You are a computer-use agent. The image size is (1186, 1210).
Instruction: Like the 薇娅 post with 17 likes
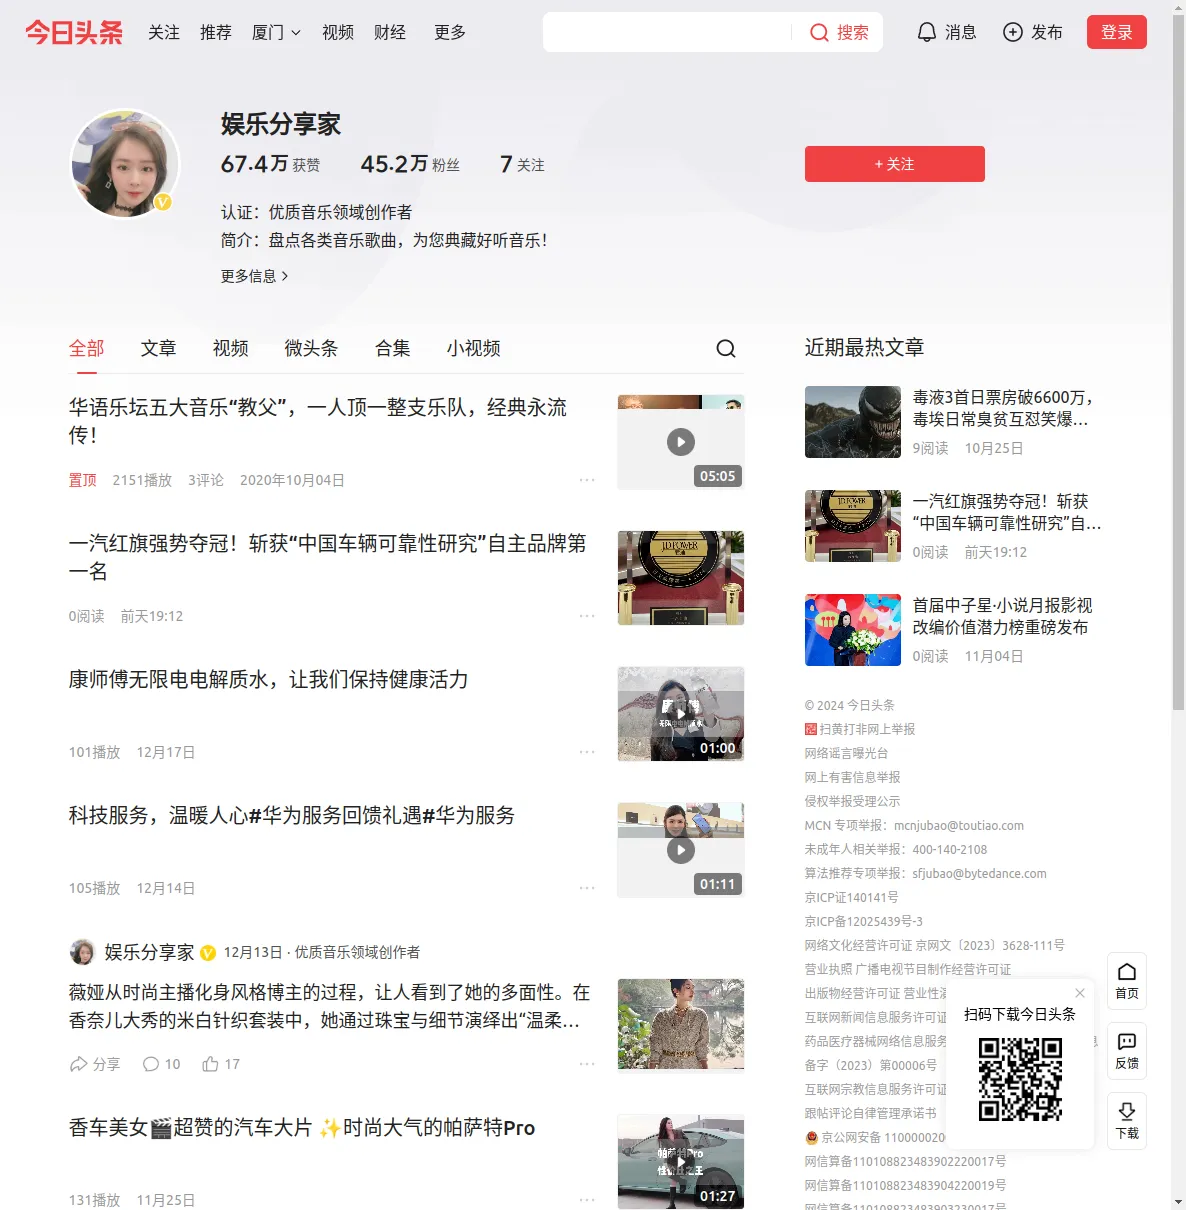221,1064
